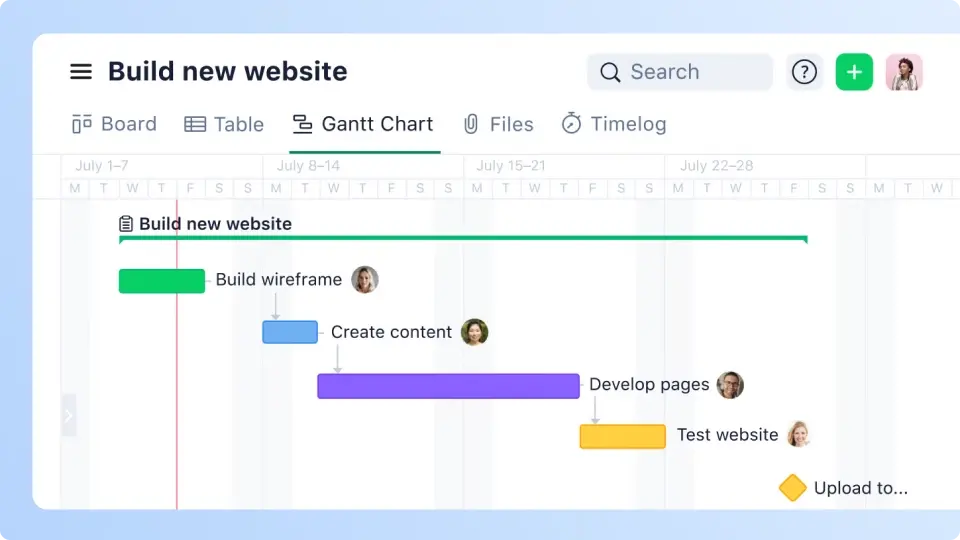Click the Upload to... milestone label
Image resolution: width=960 pixels, height=540 pixels.
860,488
